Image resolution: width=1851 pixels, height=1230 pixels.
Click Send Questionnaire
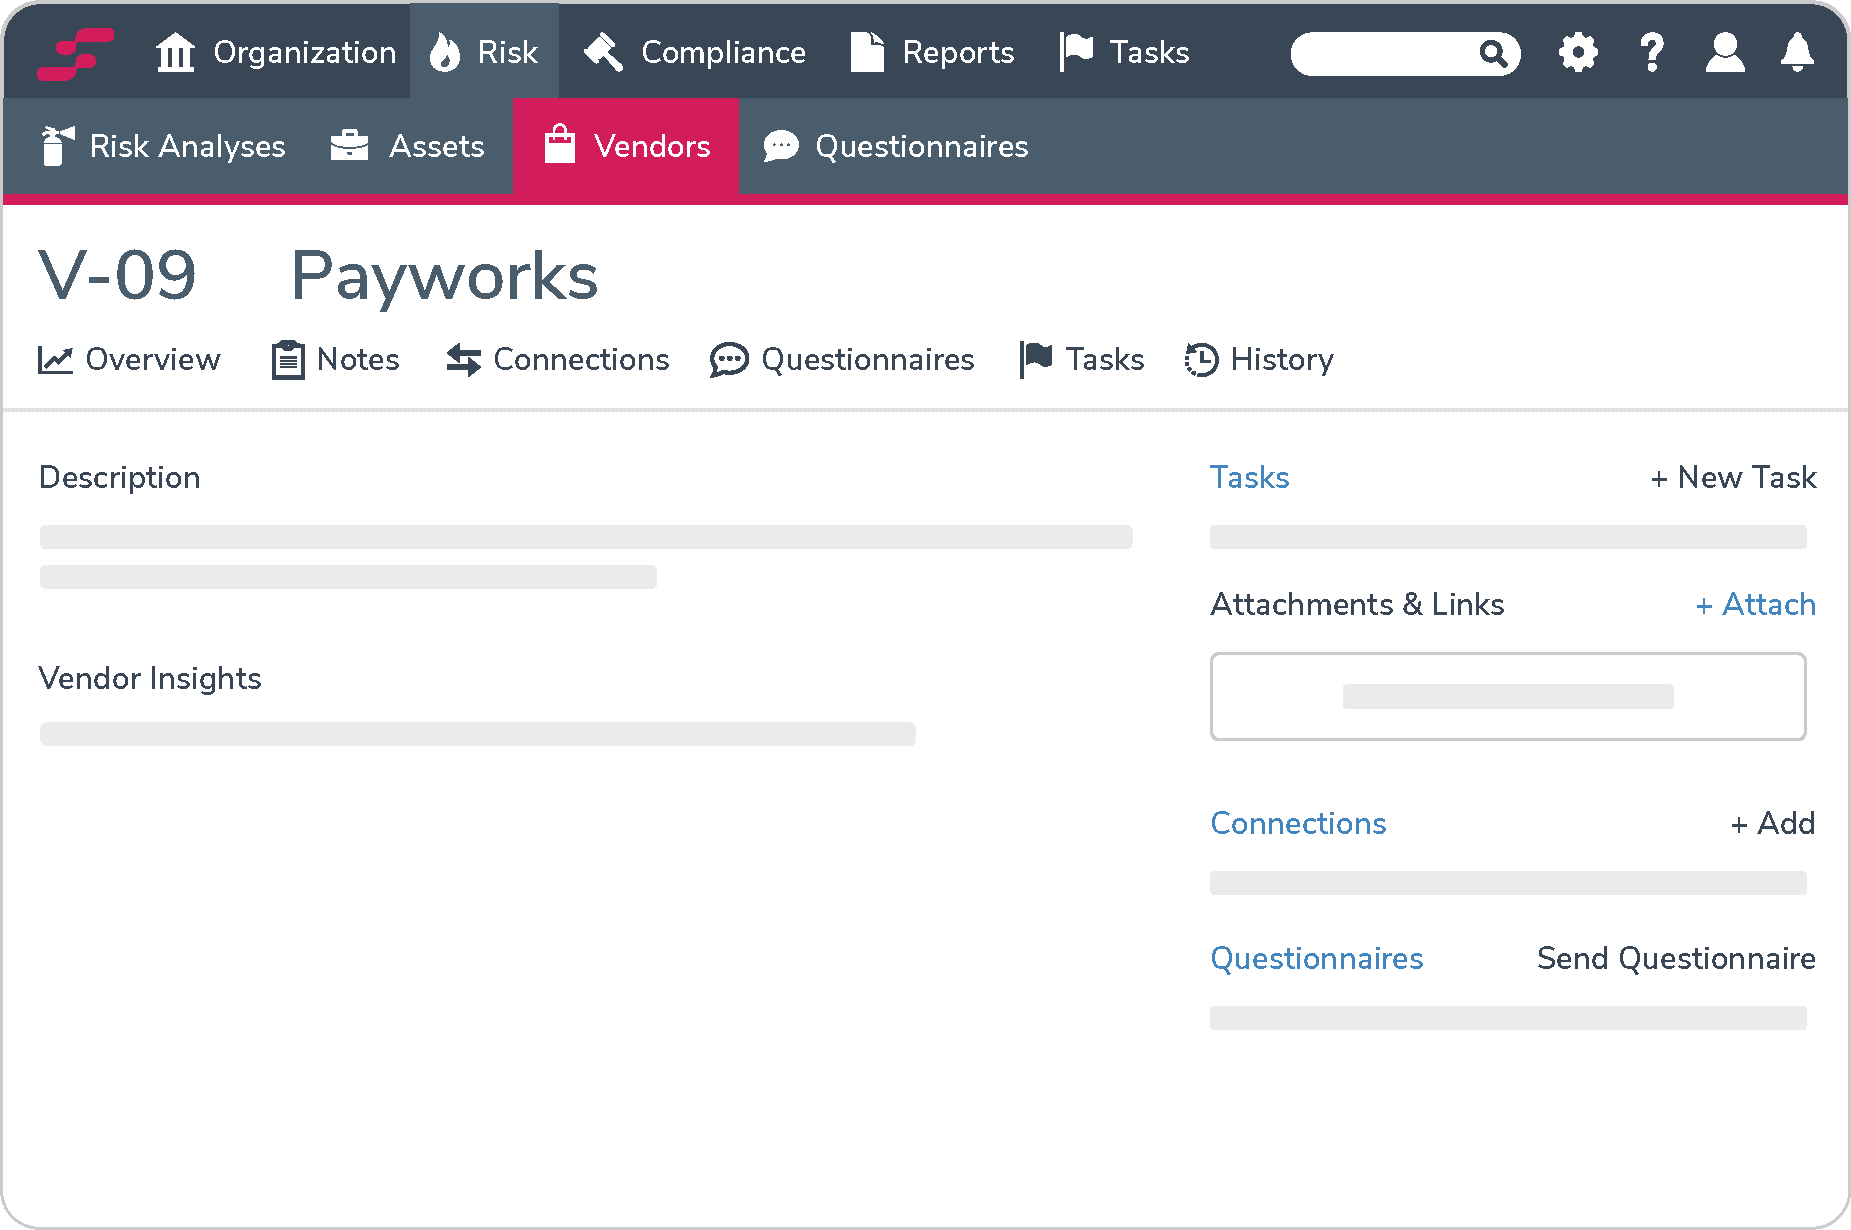(1676, 958)
